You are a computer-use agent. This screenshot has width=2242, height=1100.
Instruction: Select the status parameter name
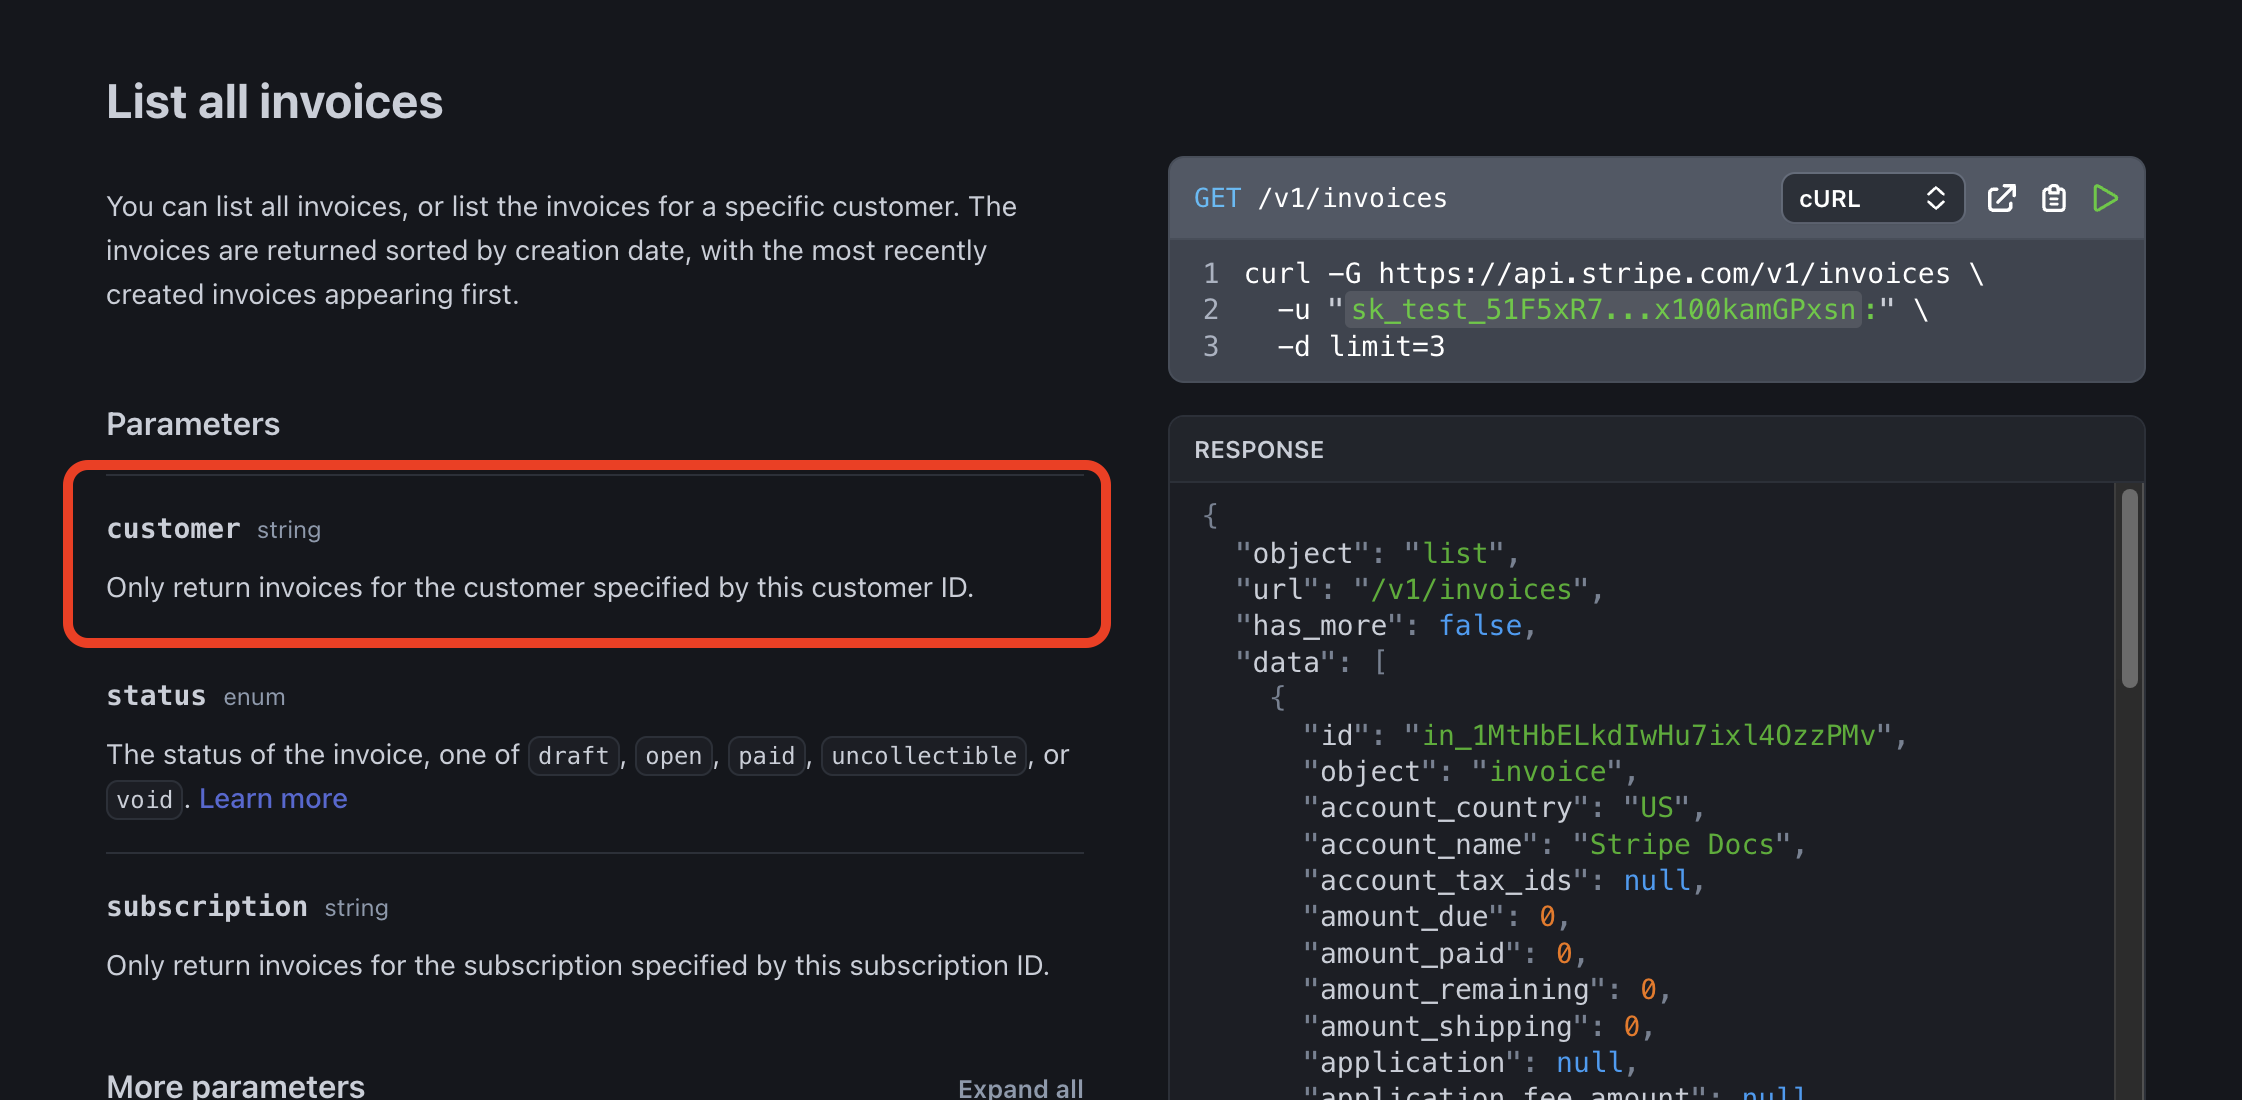(x=156, y=696)
